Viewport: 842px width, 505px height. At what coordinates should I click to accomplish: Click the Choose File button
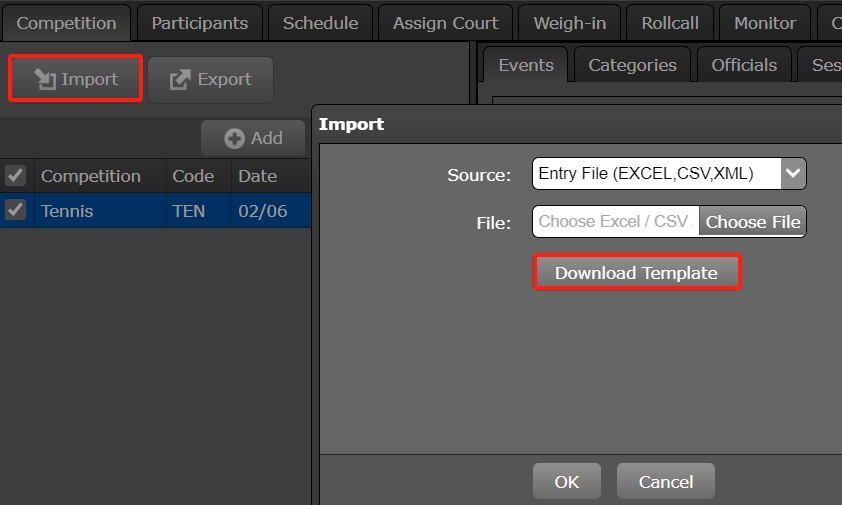click(x=752, y=222)
